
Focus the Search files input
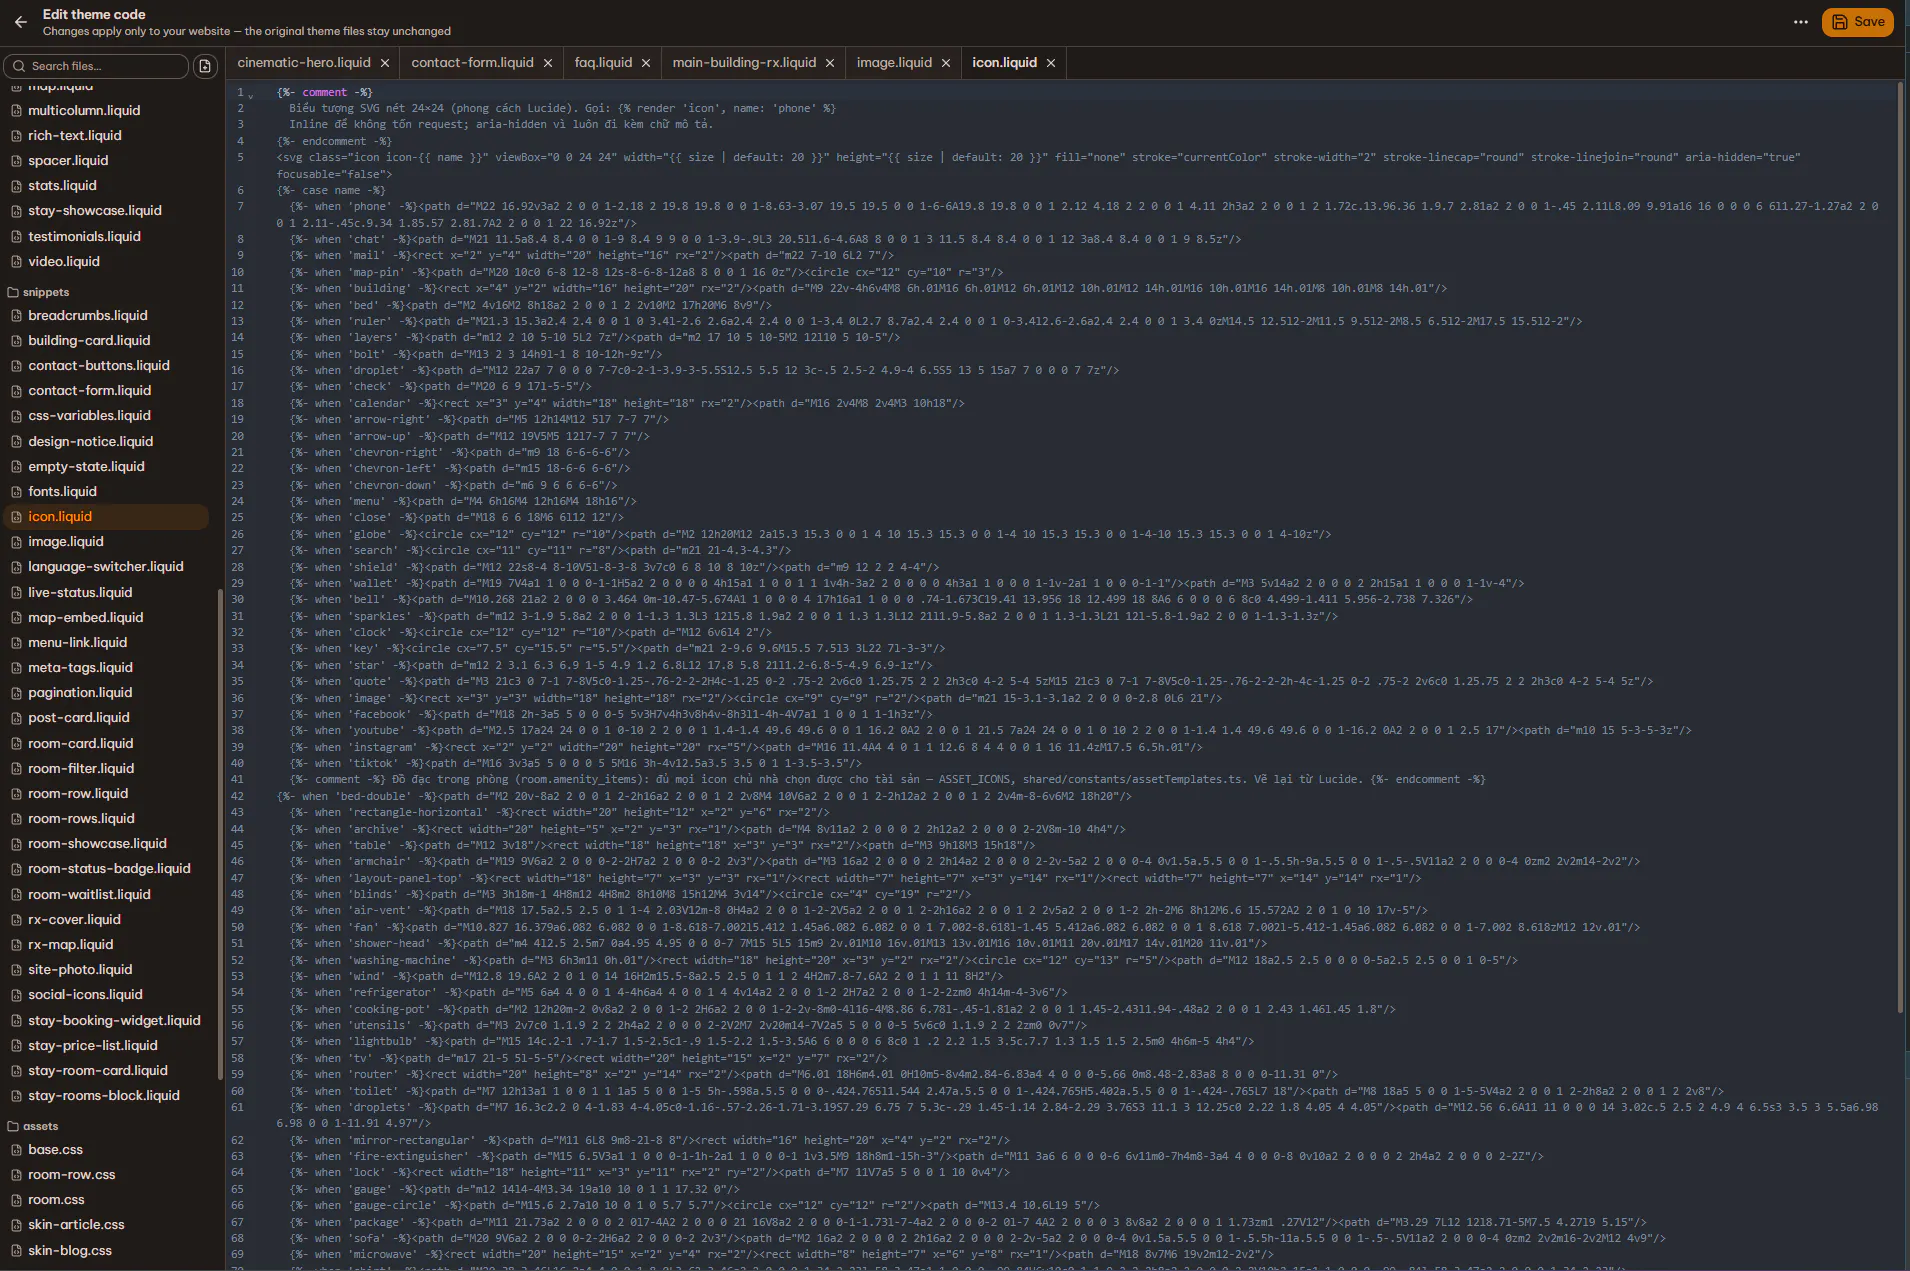pyautogui.click(x=96, y=66)
